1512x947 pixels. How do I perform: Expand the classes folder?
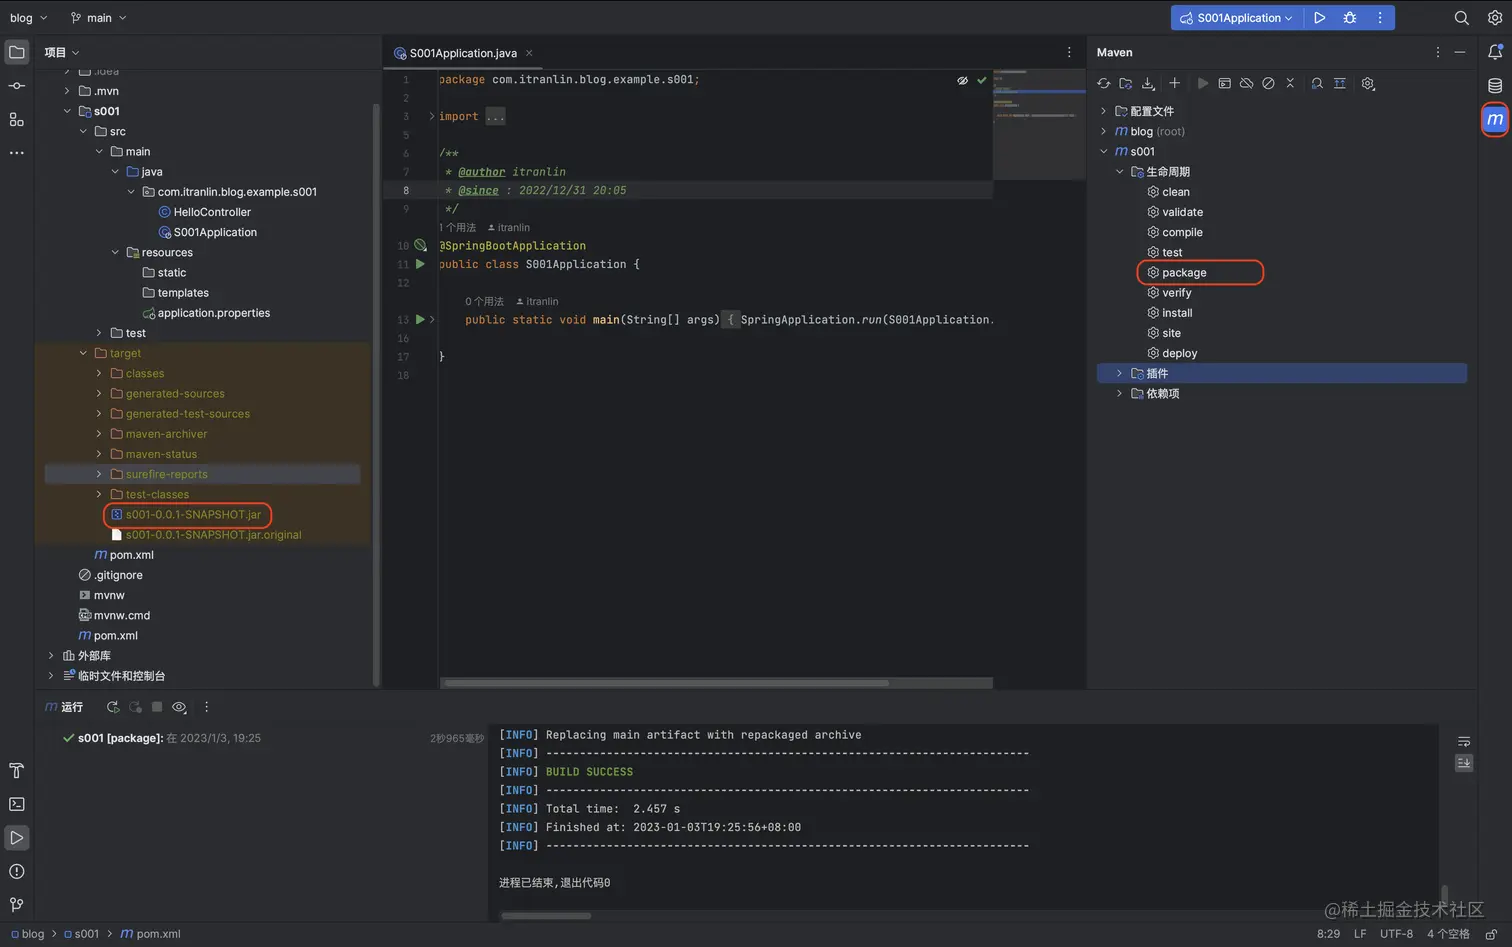point(99,373)
